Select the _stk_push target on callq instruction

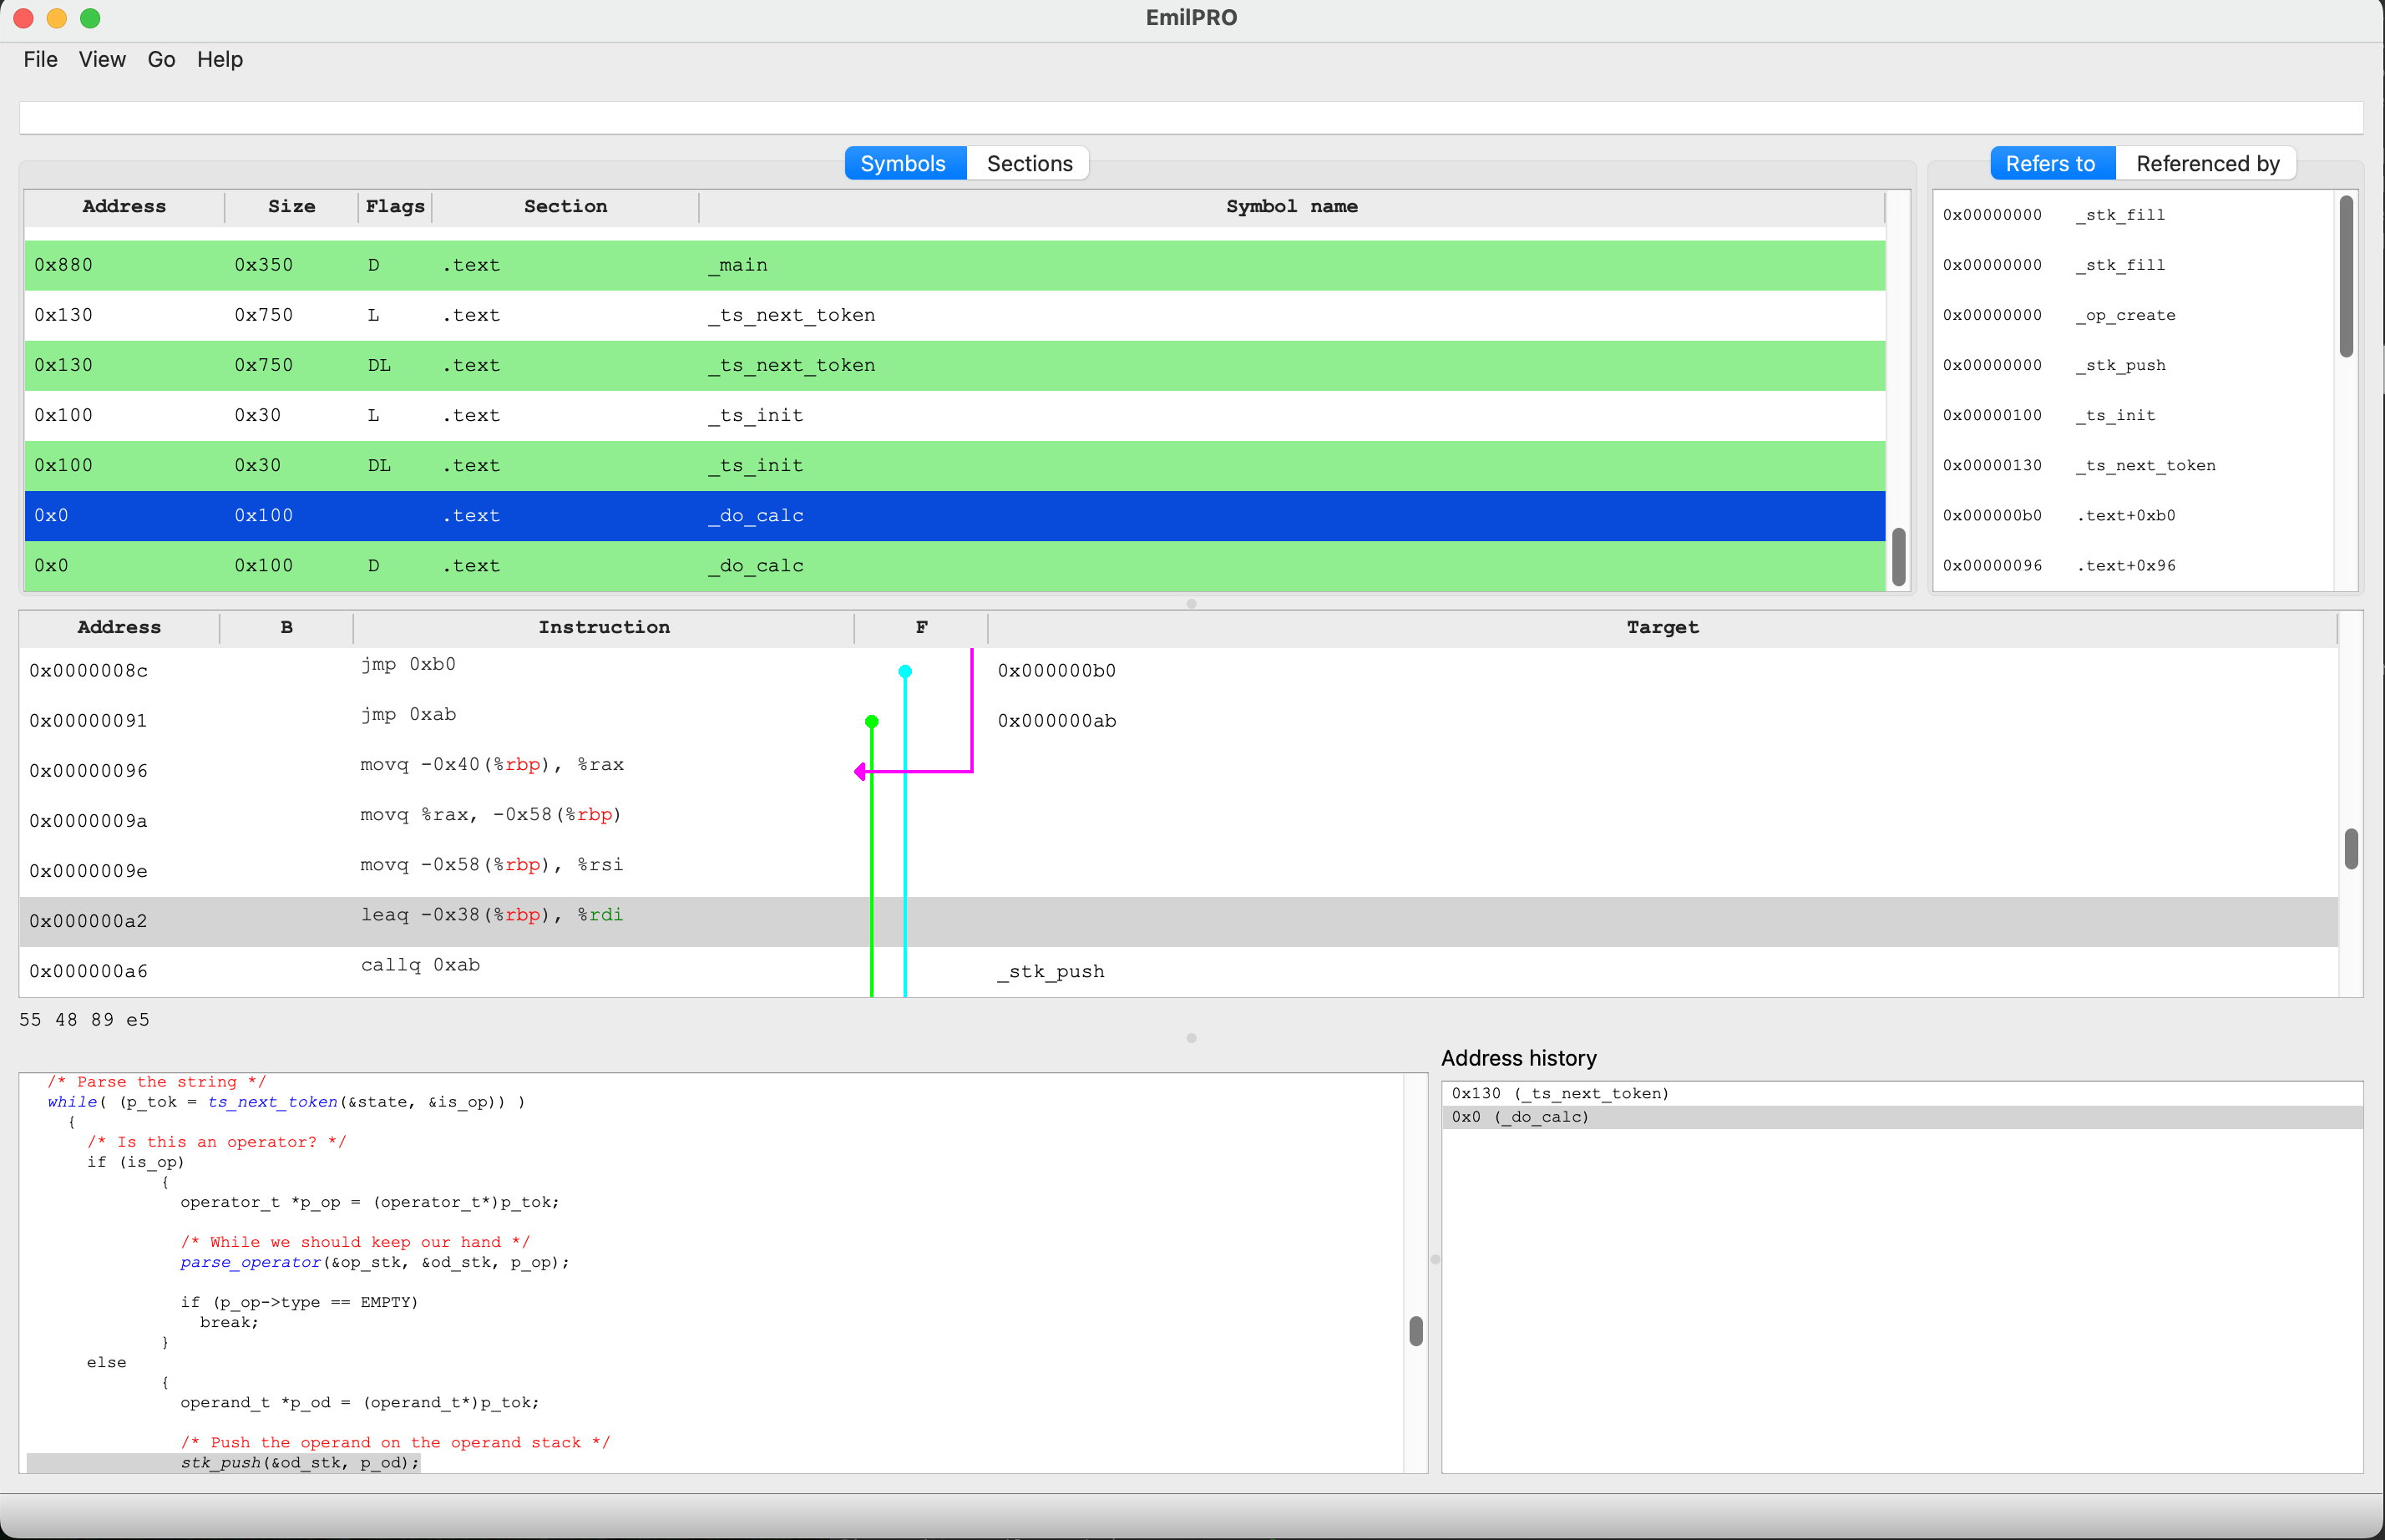1050,970
